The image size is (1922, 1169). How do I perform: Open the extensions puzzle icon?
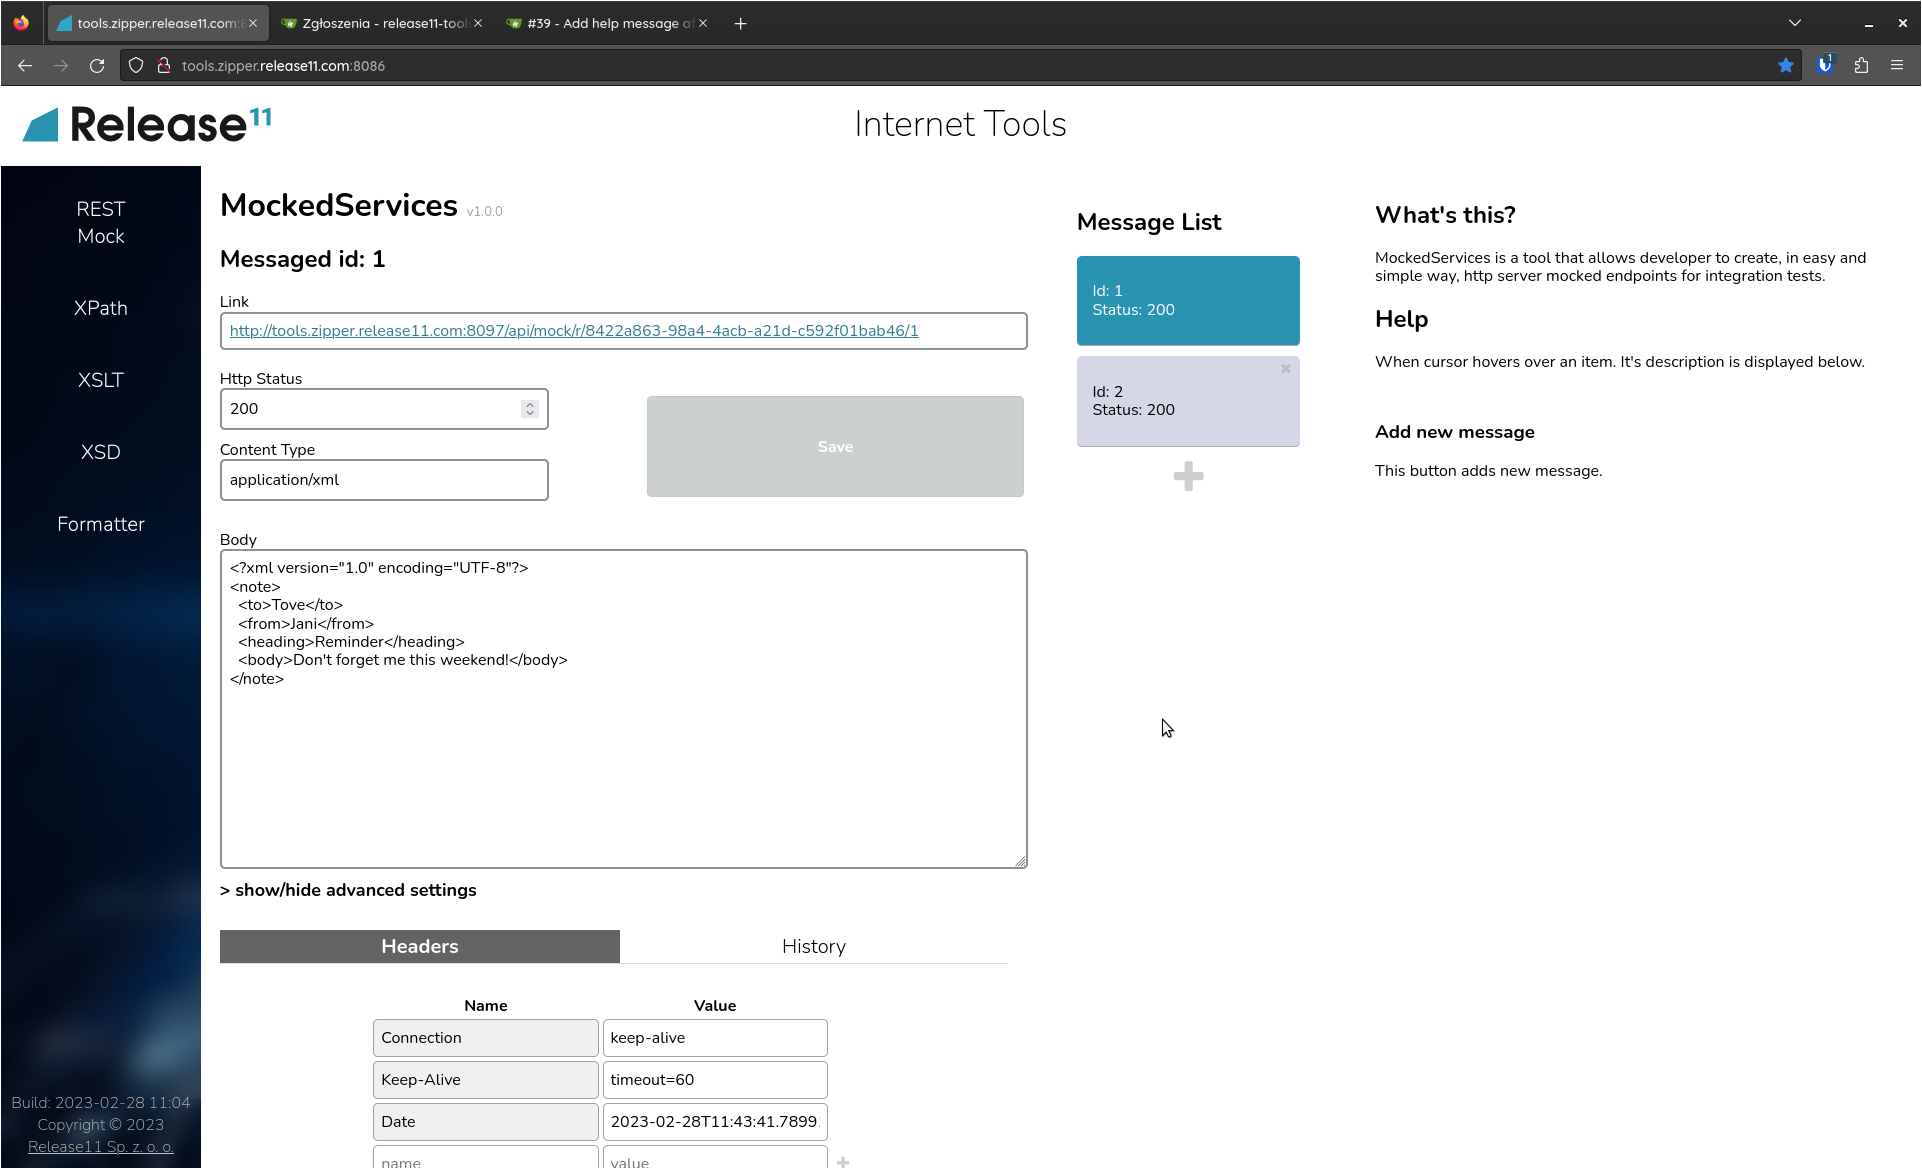pos(1861,66)
